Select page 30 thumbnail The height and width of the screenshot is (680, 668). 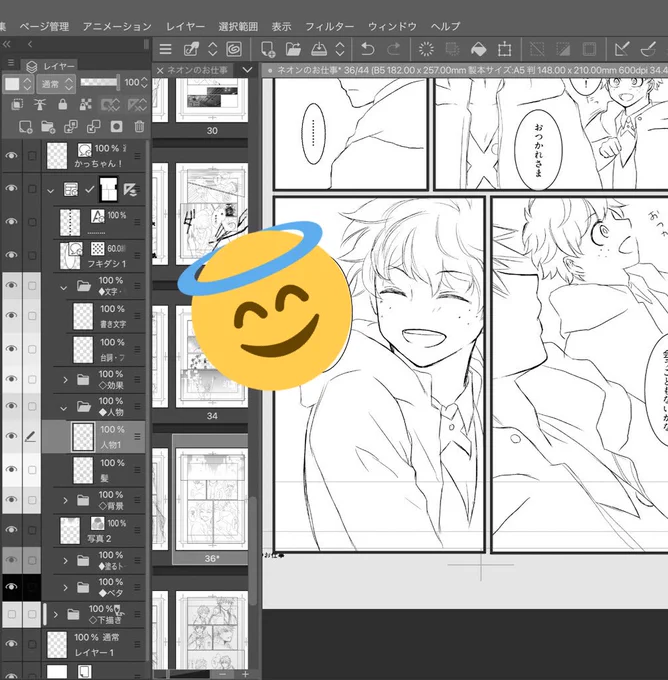click(212, 99)
